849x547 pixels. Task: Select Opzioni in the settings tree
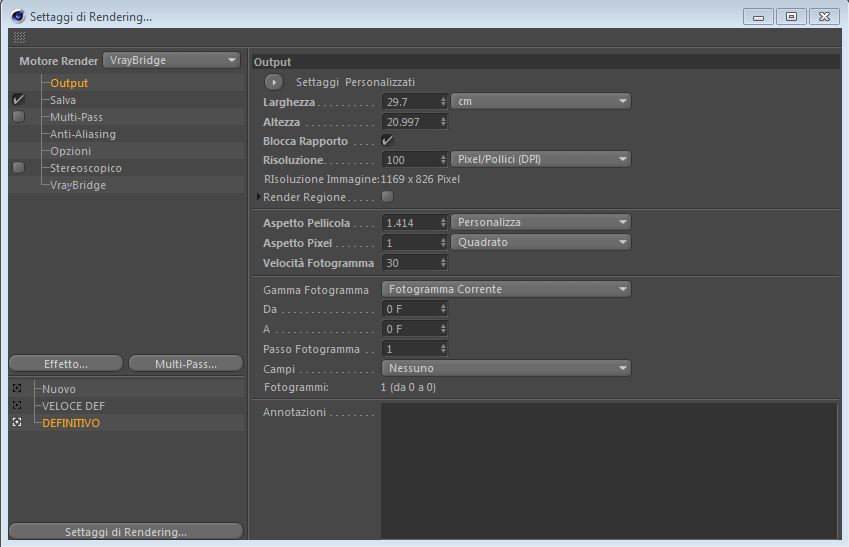pyautogui.click(x=70, y=151)
